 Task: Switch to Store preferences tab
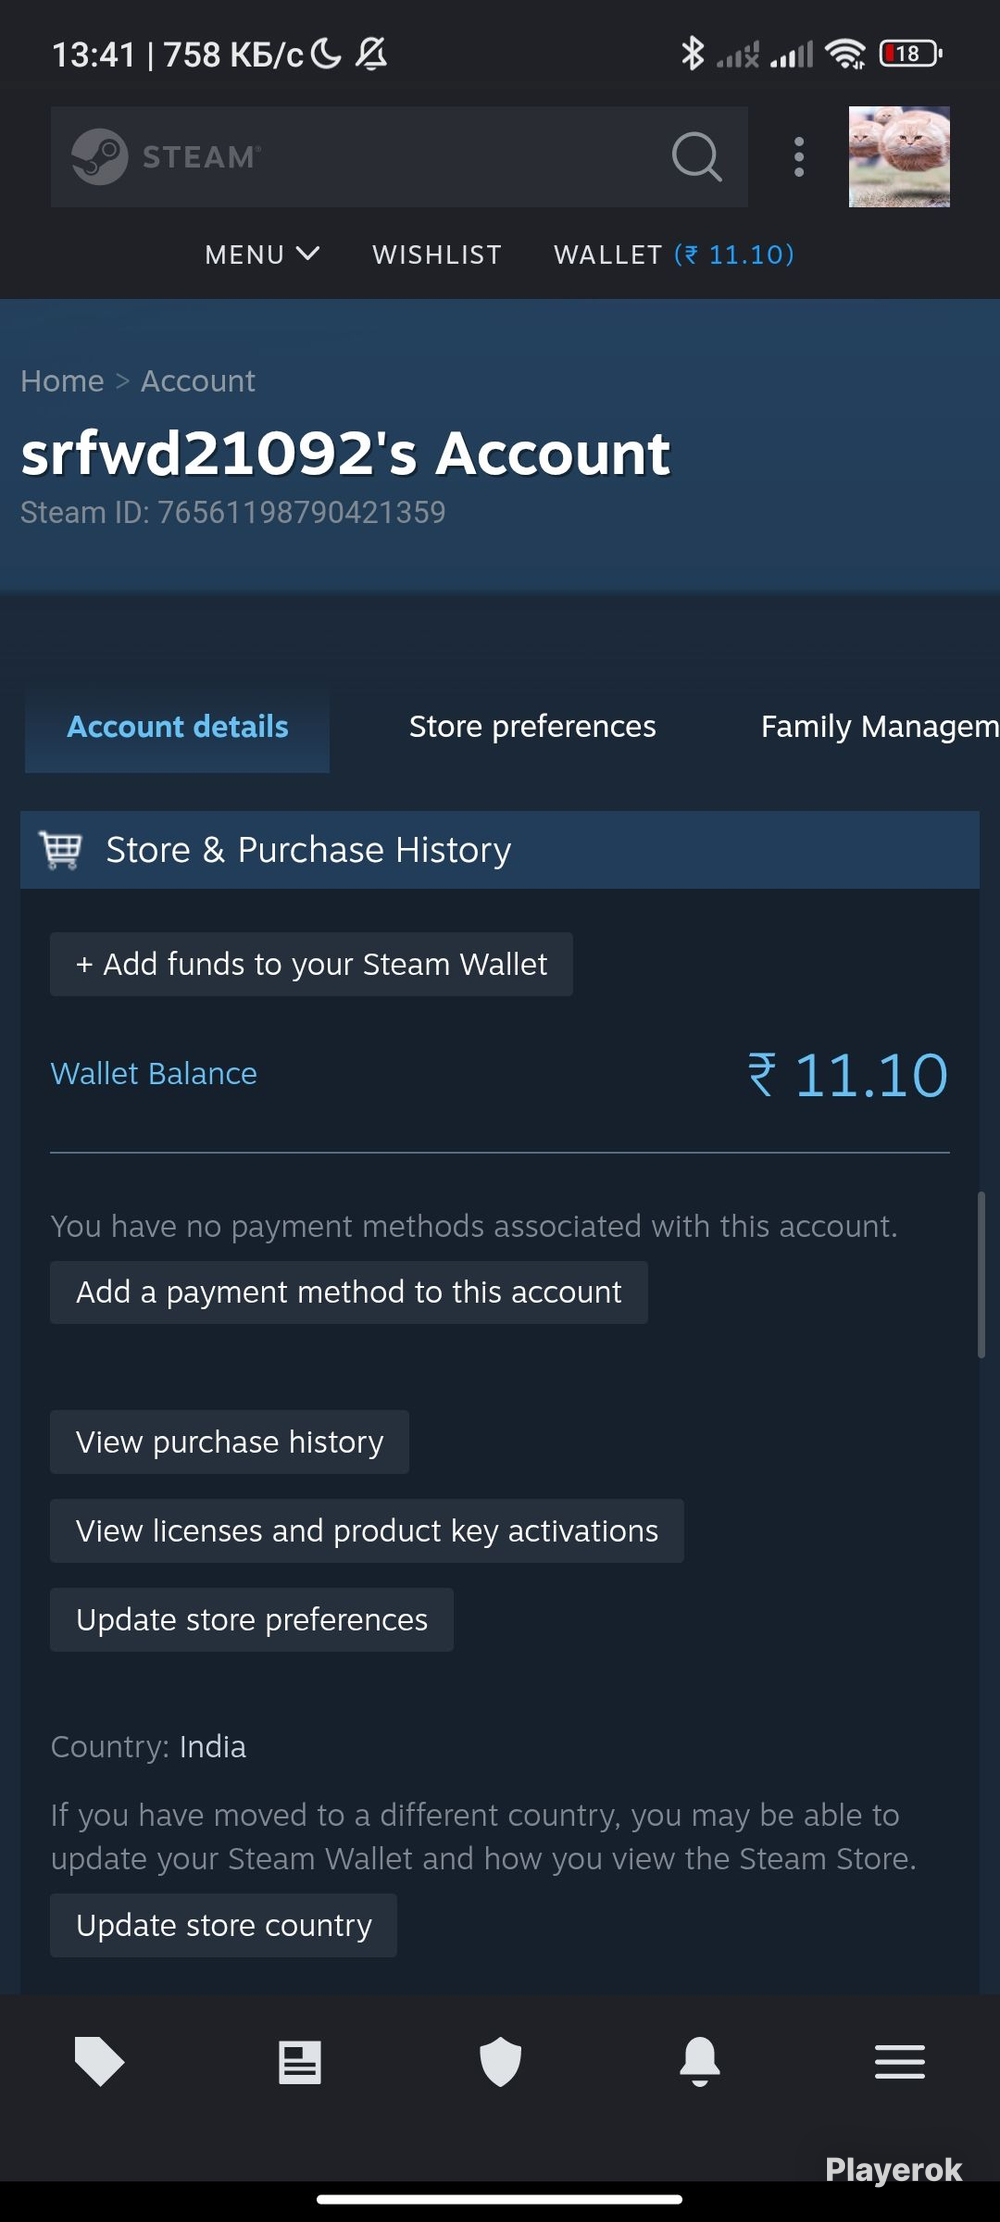[532, 726]
